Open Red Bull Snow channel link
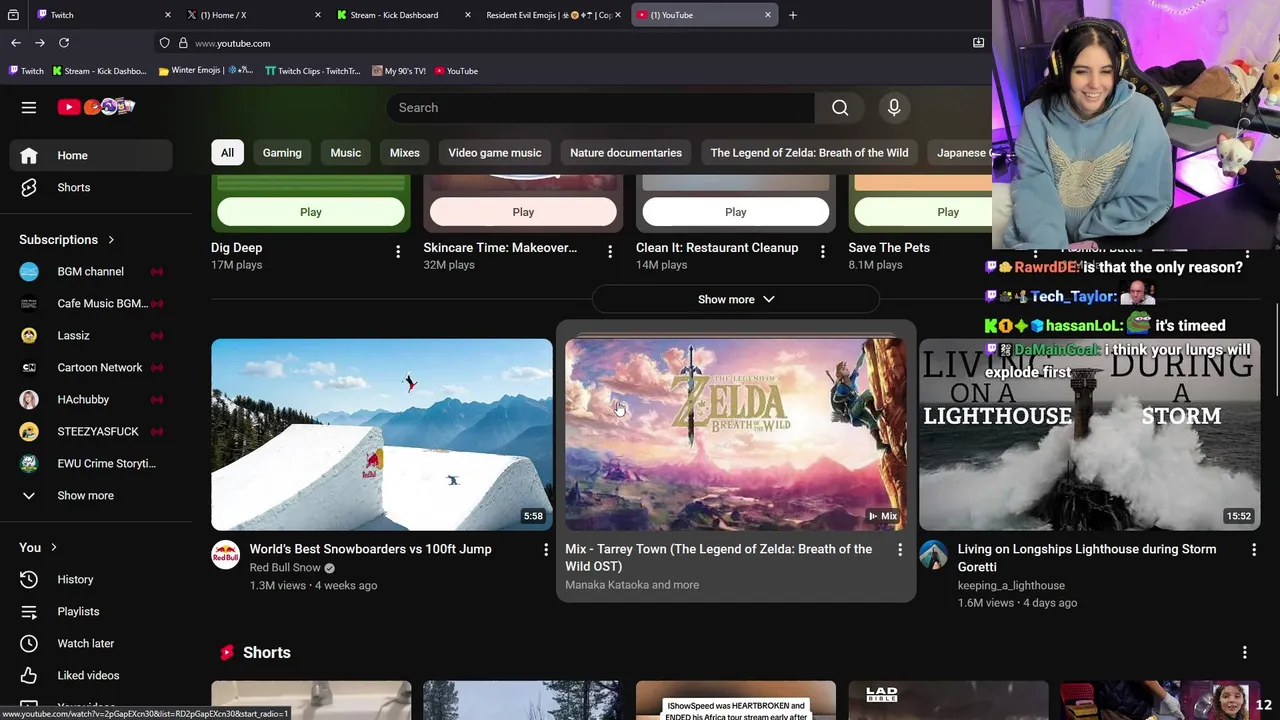The width and height of the screenshot is (1280, 720). click(285, 568)
